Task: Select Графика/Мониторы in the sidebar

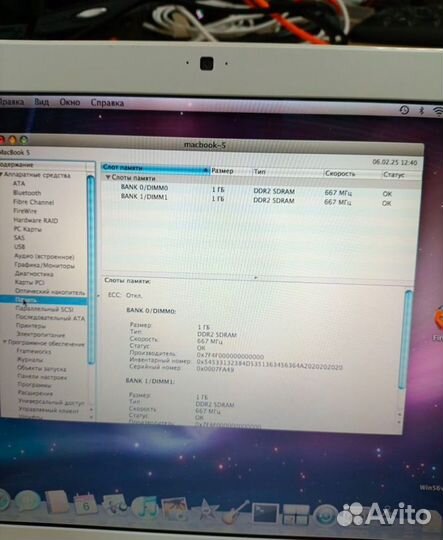Action: (x=44, y=265)
